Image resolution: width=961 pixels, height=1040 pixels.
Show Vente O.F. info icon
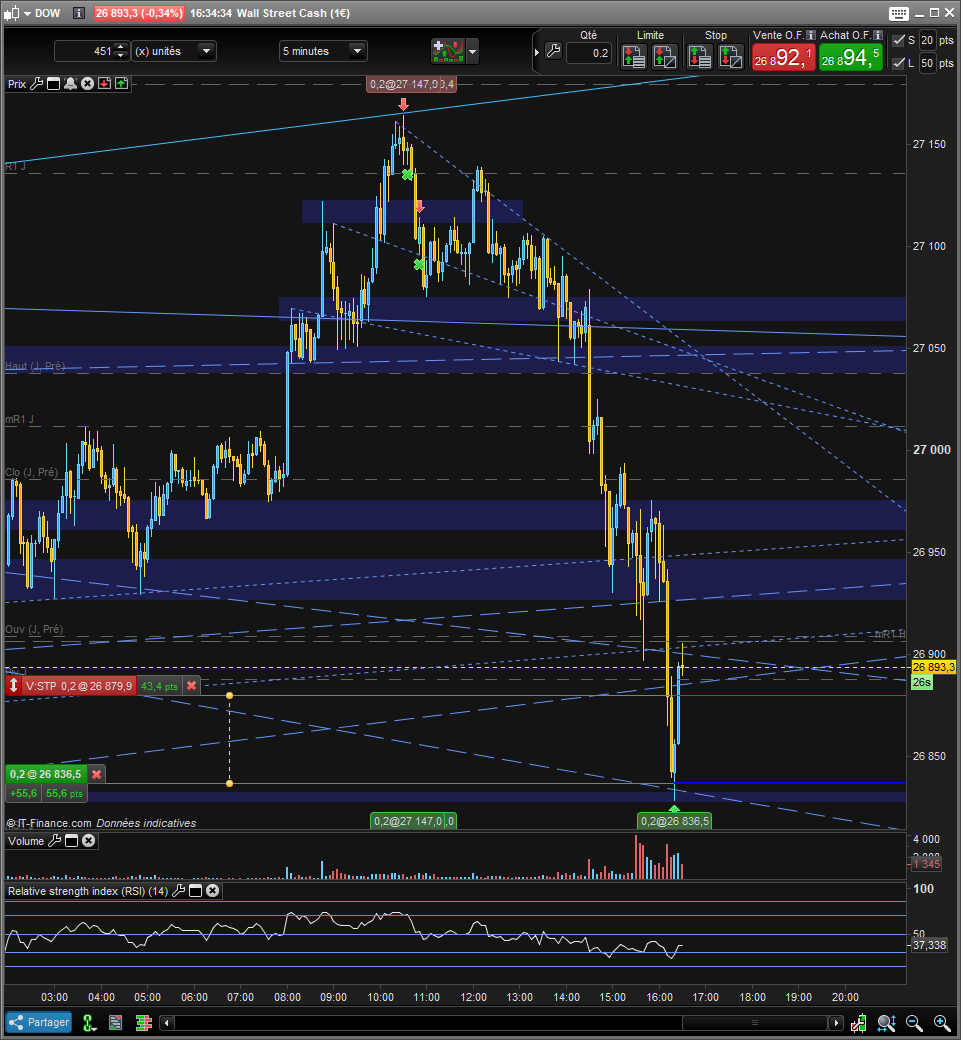810,35
